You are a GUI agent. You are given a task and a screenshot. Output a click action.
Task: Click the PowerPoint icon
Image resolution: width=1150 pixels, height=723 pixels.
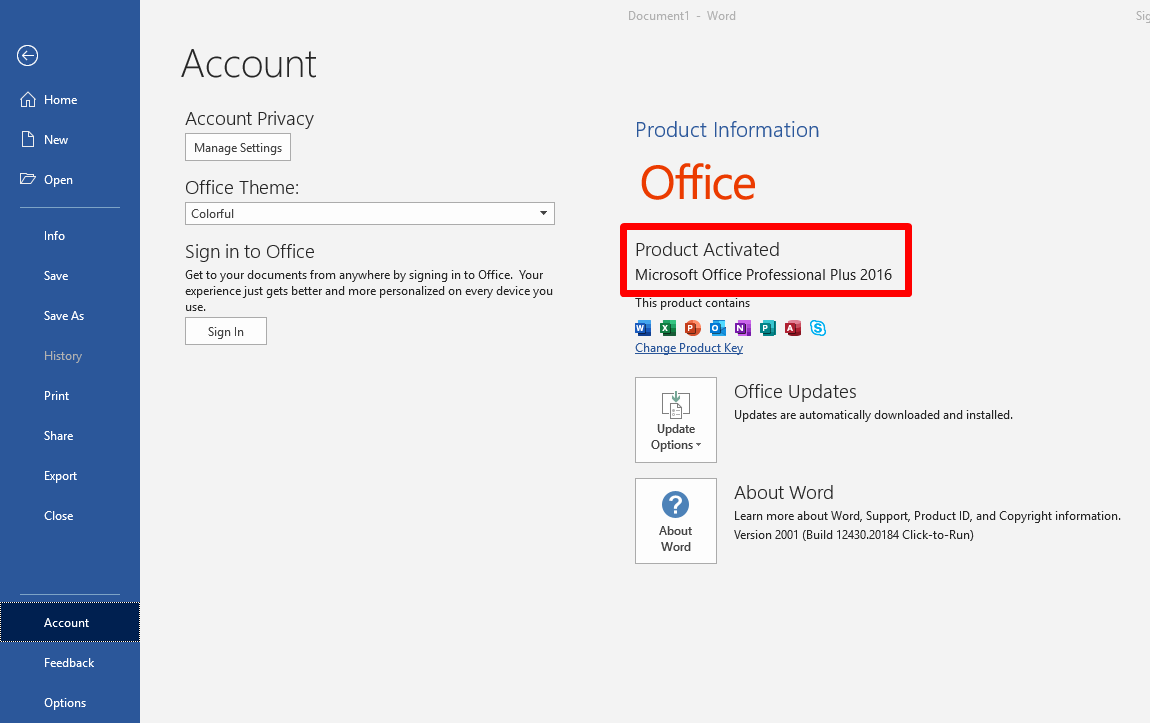coord(692,328)
